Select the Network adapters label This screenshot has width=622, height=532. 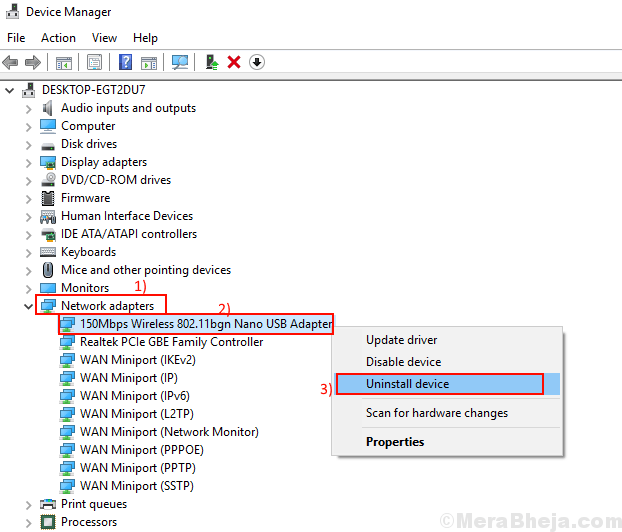pos(108,306)
